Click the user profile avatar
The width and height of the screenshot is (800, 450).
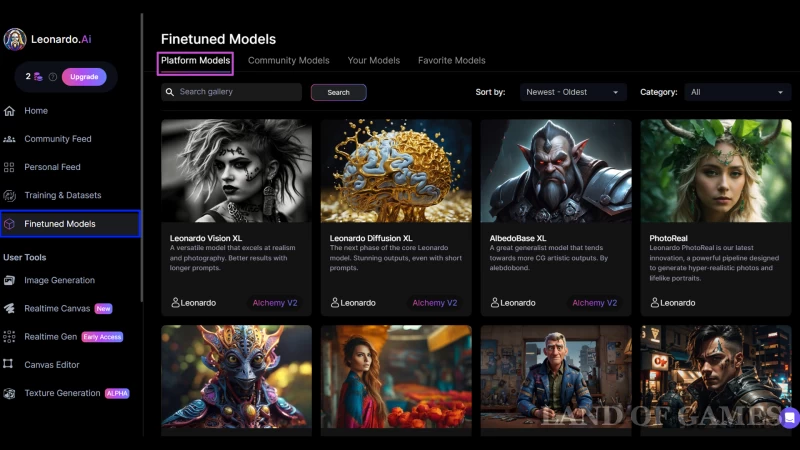(15, 39)
